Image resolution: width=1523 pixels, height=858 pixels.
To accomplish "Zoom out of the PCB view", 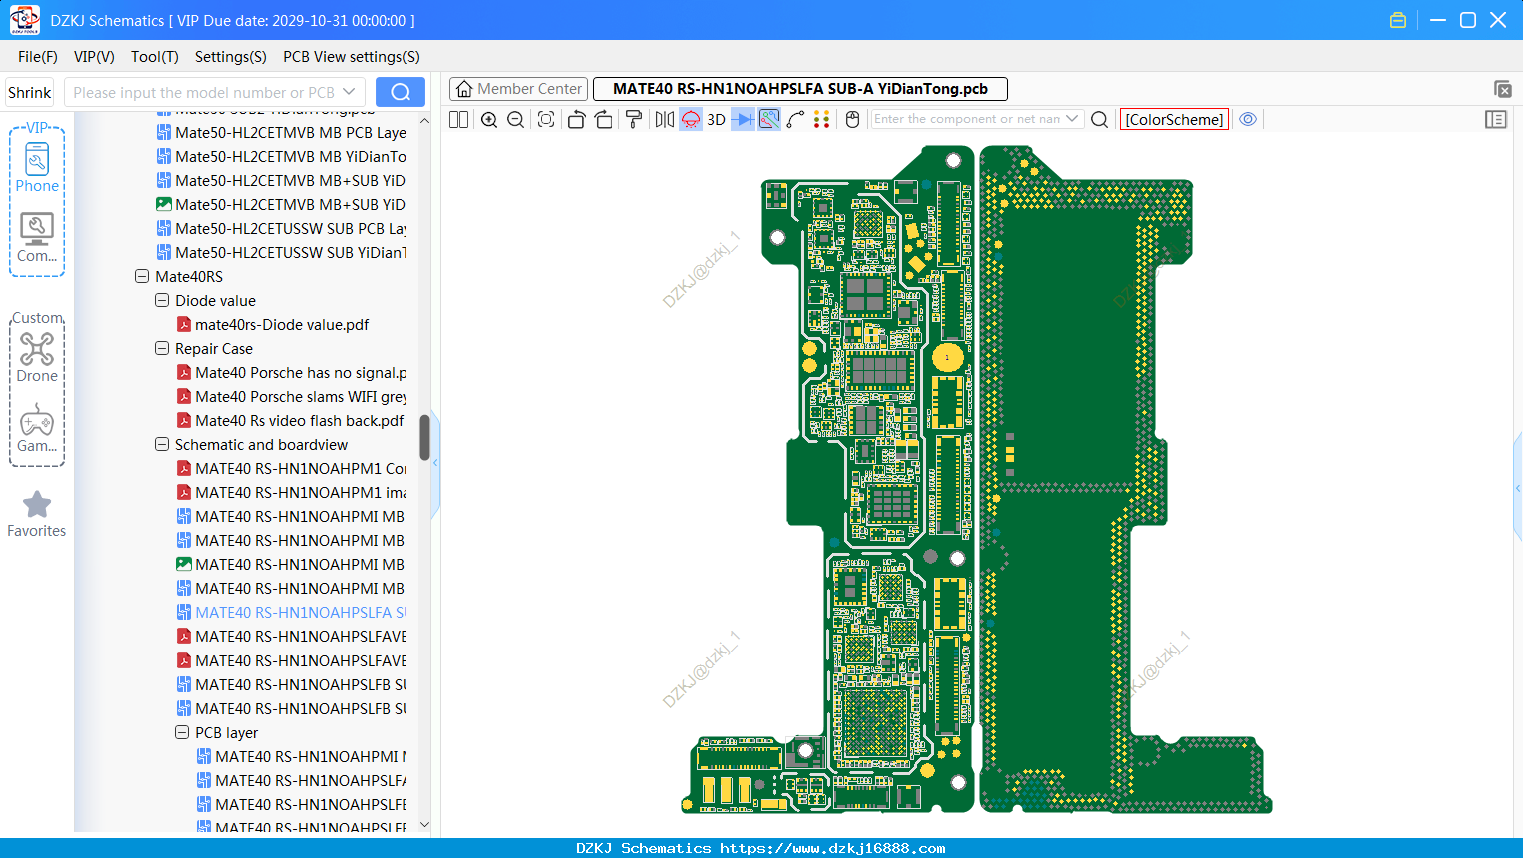I will [x=516, y=119].
